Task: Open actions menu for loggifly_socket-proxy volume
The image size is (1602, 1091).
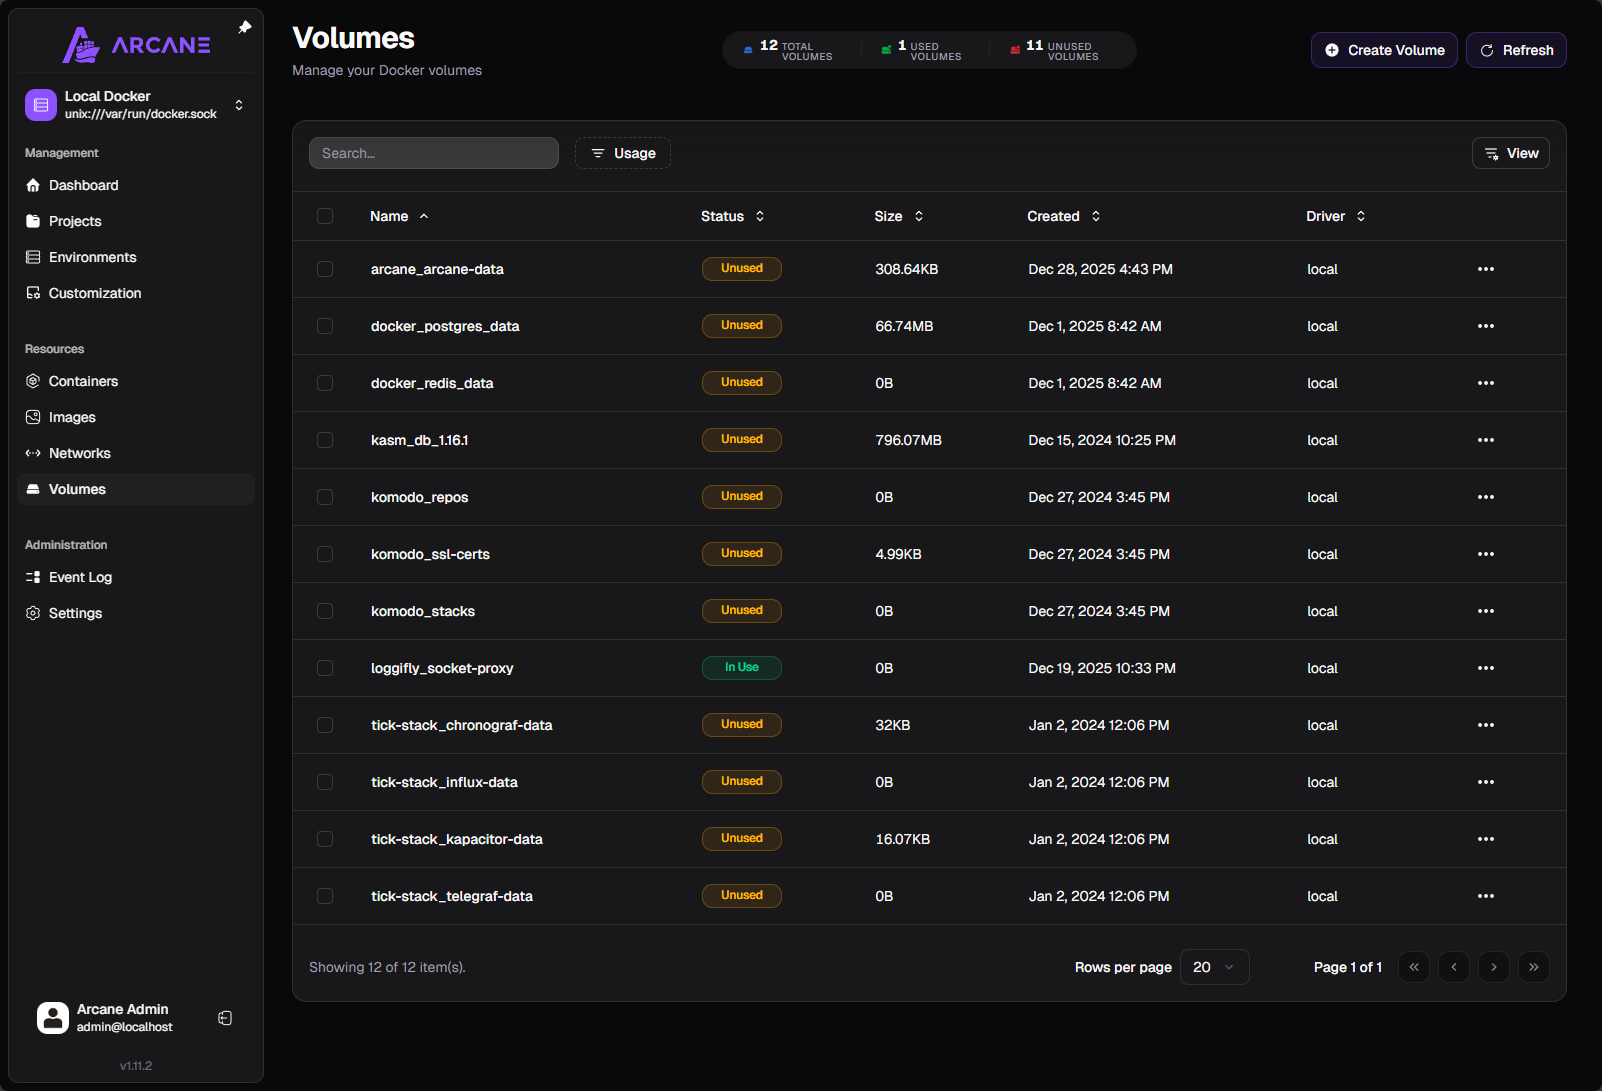Action: (1485, 668)
